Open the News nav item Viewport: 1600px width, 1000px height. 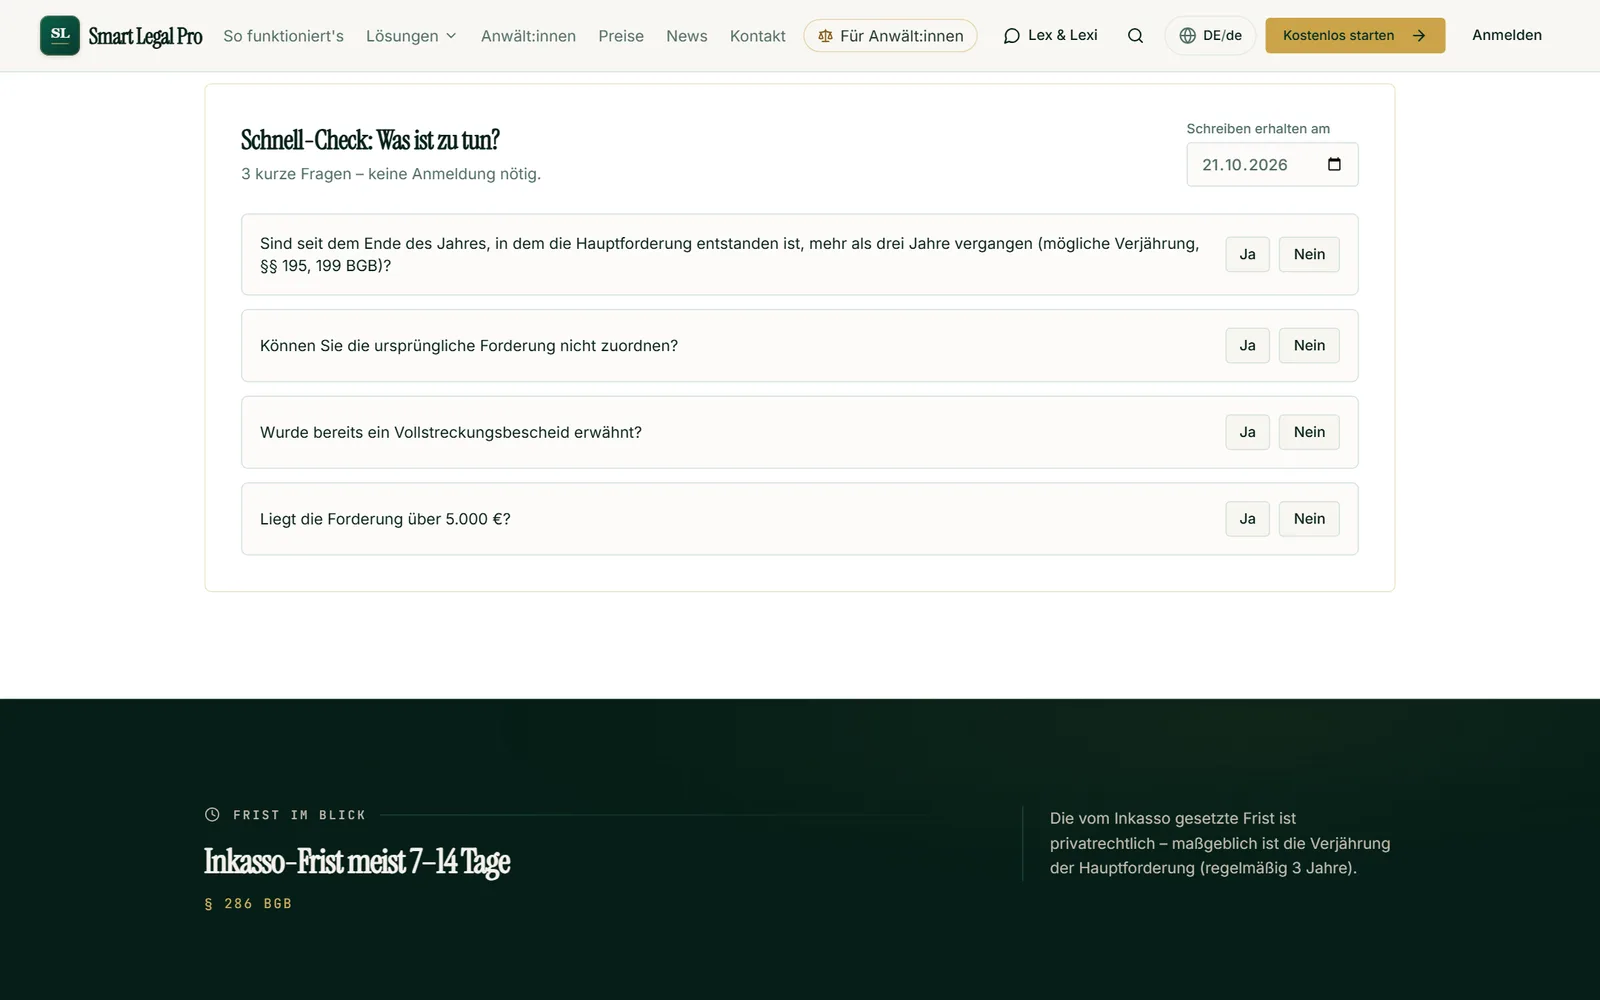coord(686,36)
